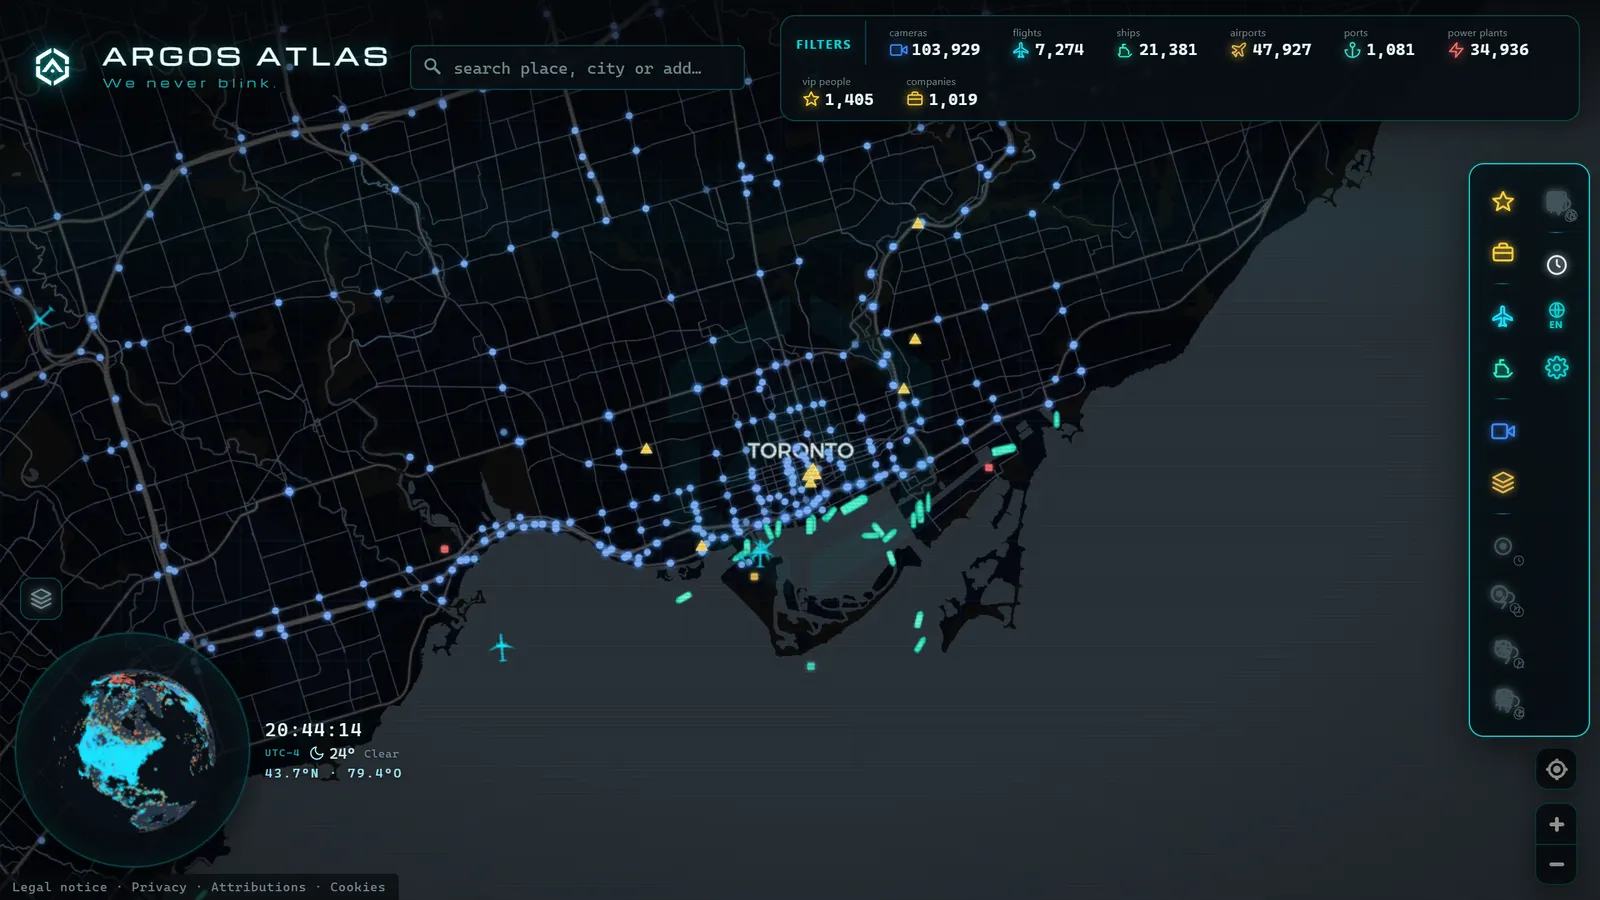Open the Privacy link

pyautogui.click(x=159, y=887)
